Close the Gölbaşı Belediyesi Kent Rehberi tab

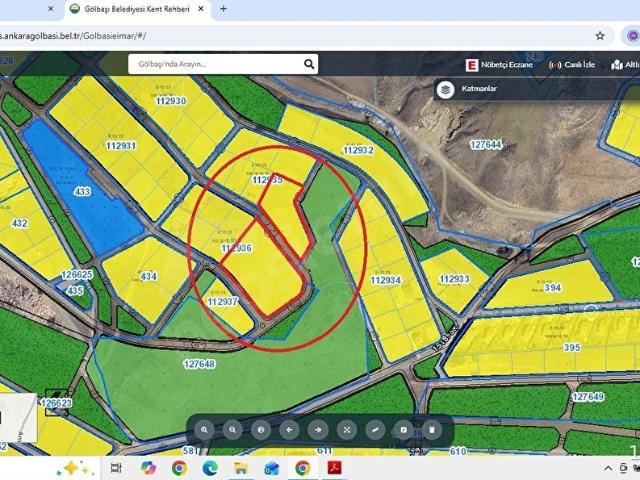click(x=201, y=9)
